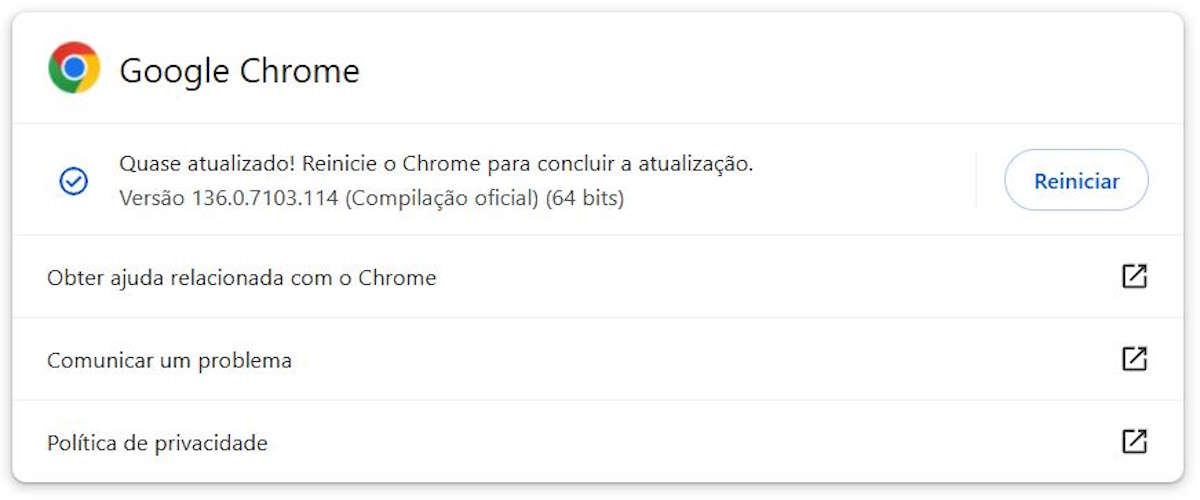
Task: Click the word Chrome in the help row
Action: coord(397,277)
